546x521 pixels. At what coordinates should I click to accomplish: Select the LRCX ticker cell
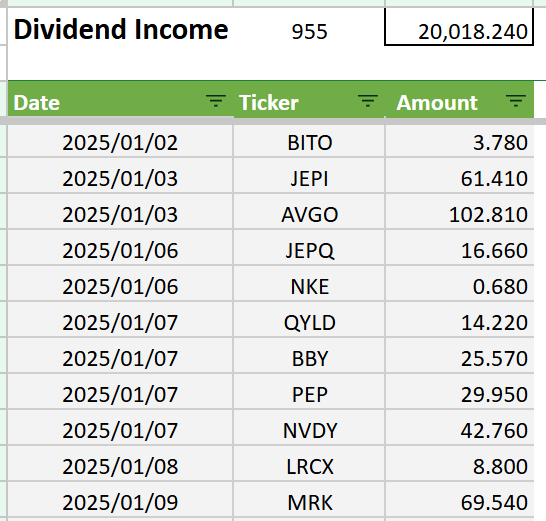309,463
